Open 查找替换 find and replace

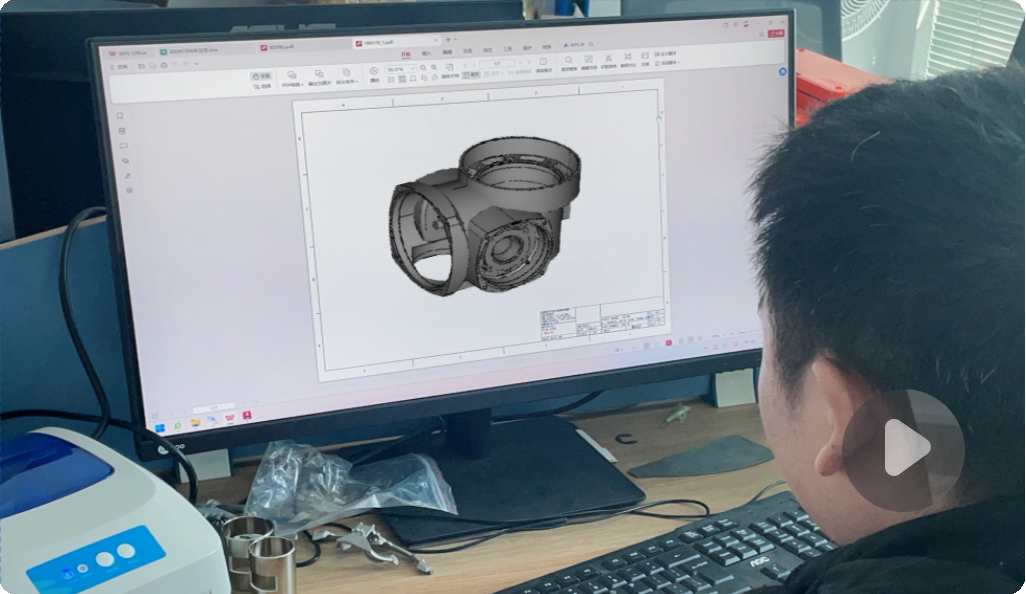point(569,63)
